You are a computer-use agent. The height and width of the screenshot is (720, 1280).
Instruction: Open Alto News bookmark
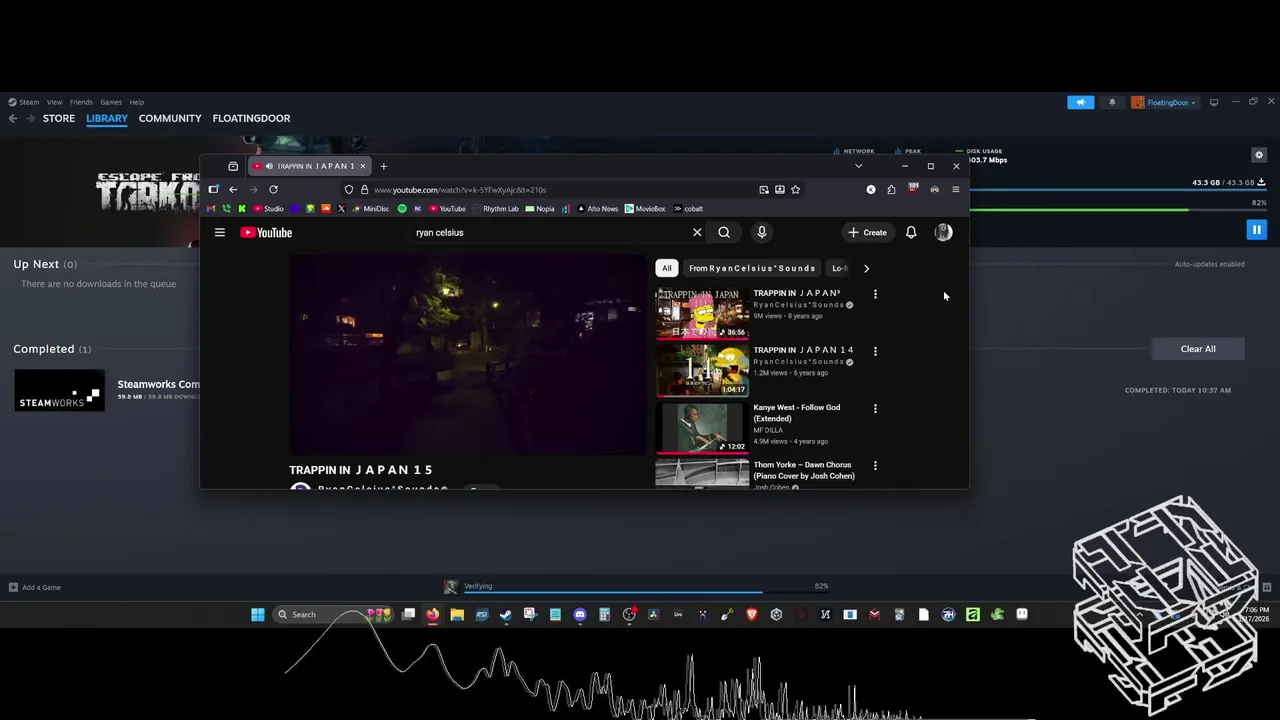pos(596,209)
